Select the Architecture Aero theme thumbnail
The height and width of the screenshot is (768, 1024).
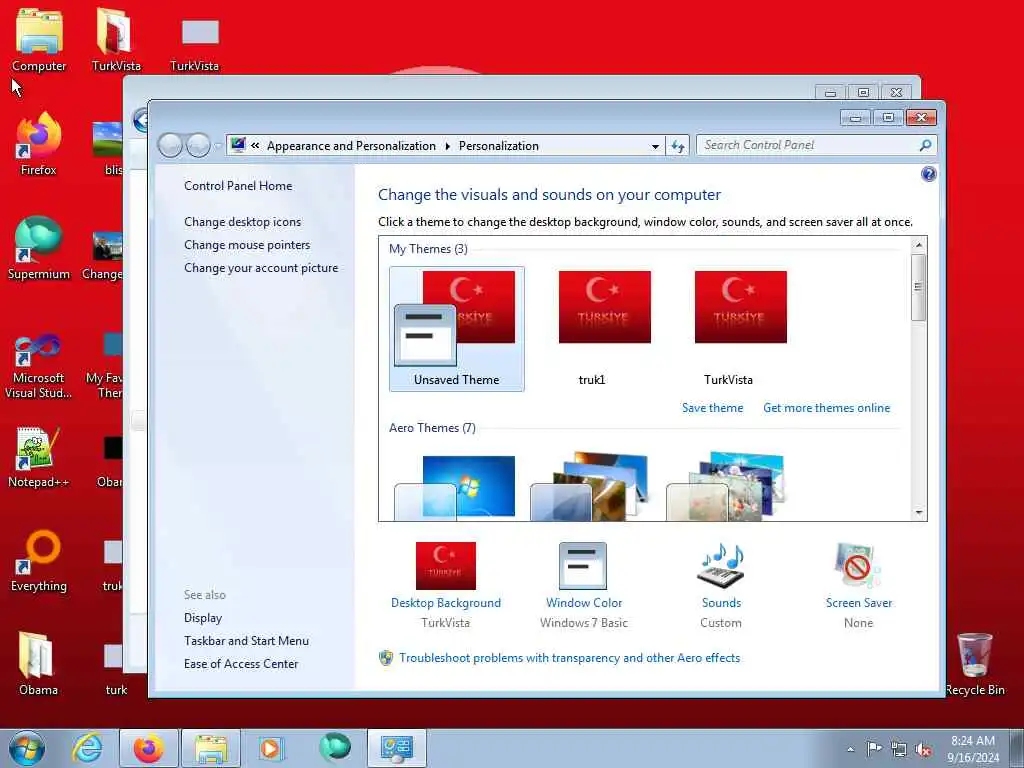591,486
